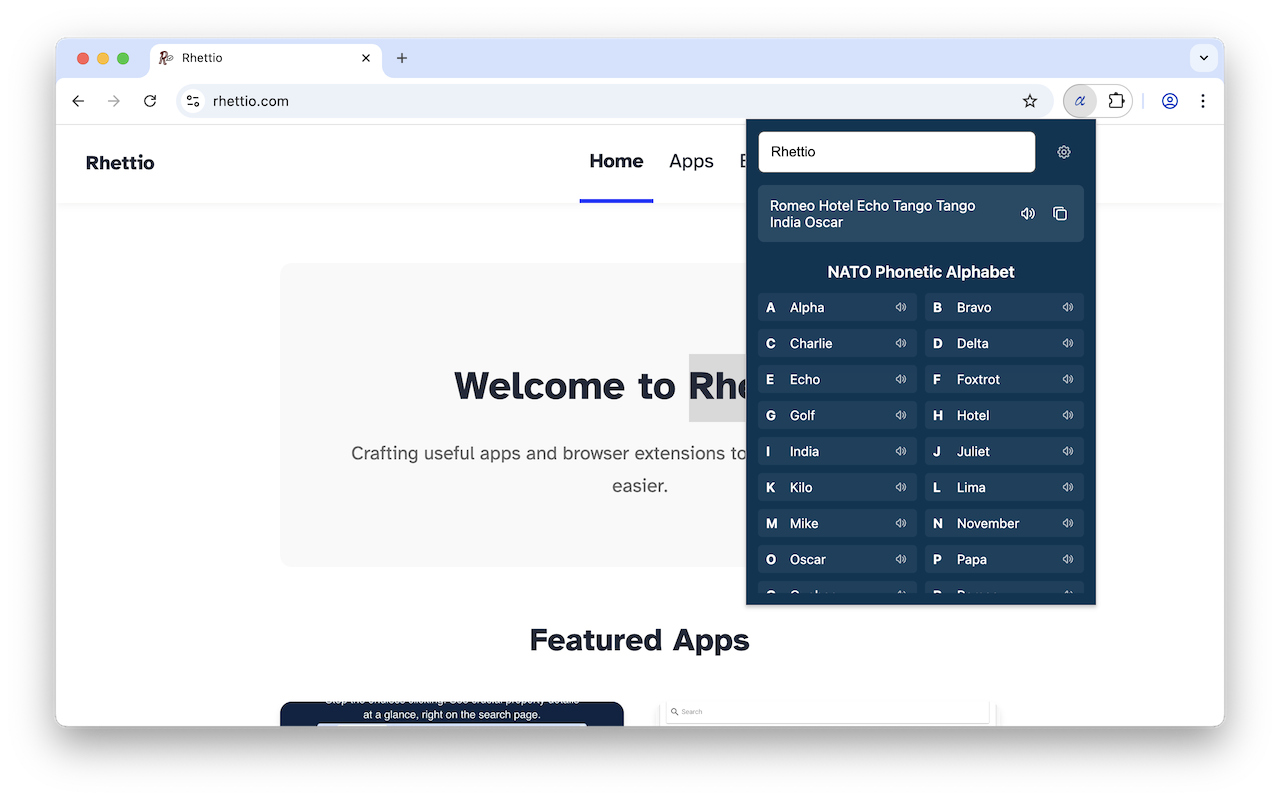Navigate to the Apps page

pos(691,161)
